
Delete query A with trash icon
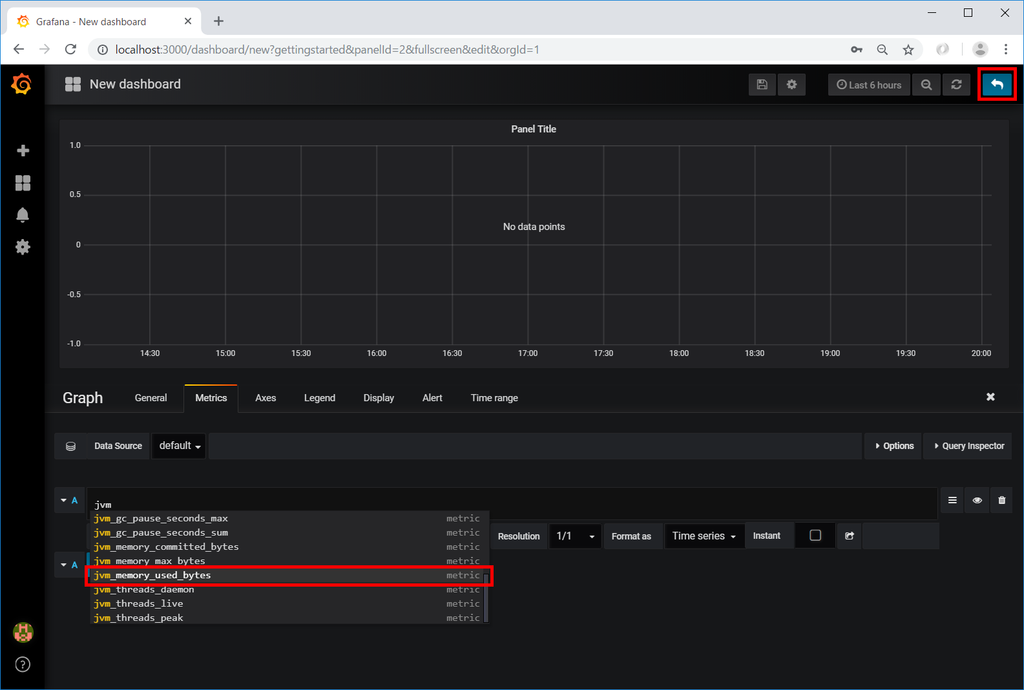click(1002, 501)
